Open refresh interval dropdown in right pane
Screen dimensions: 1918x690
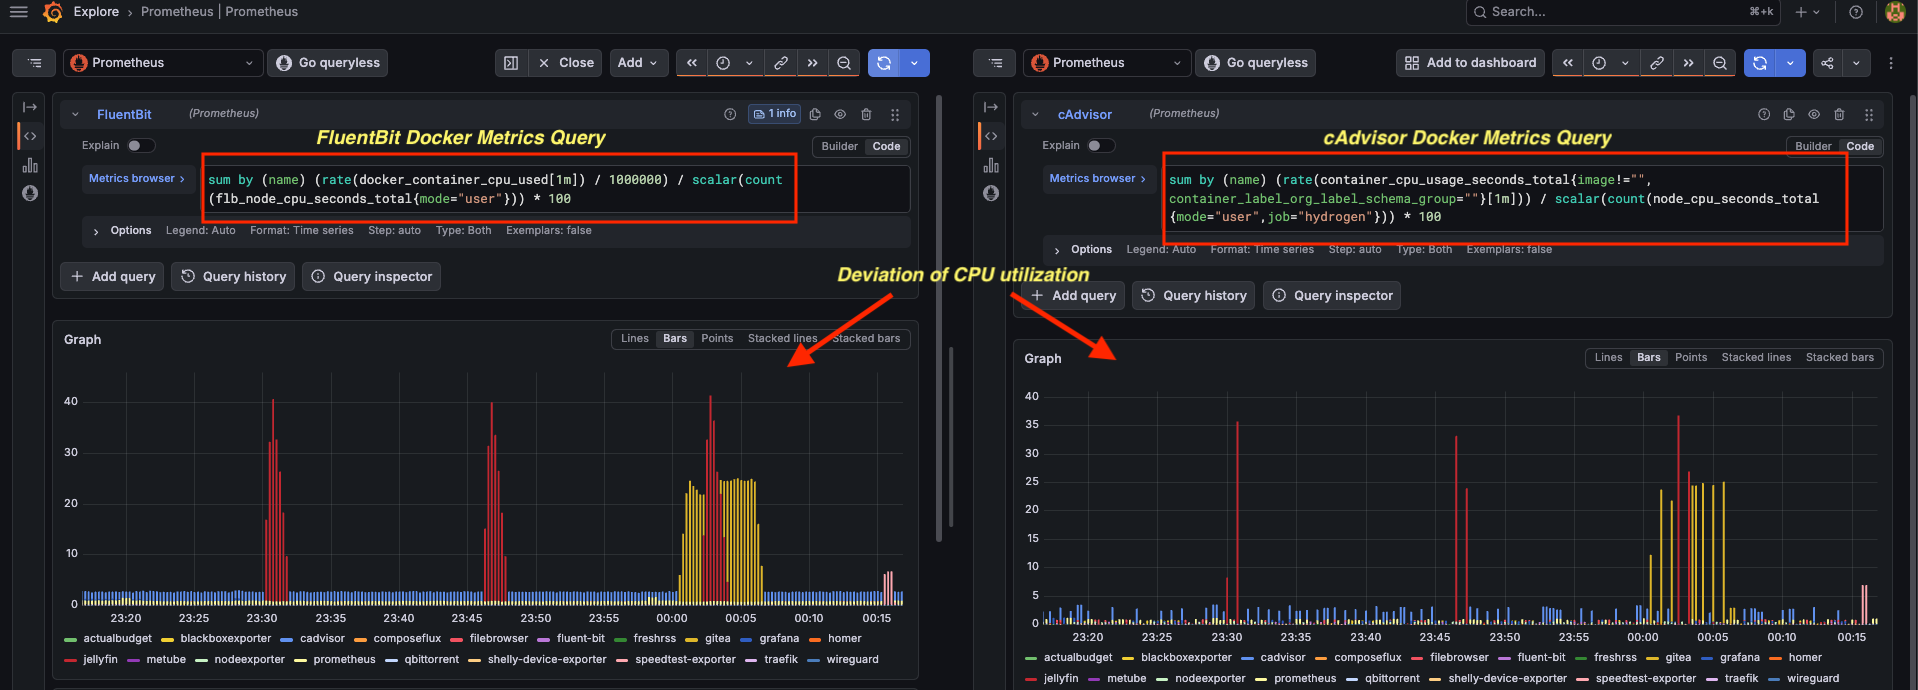tap(1790, 63)
